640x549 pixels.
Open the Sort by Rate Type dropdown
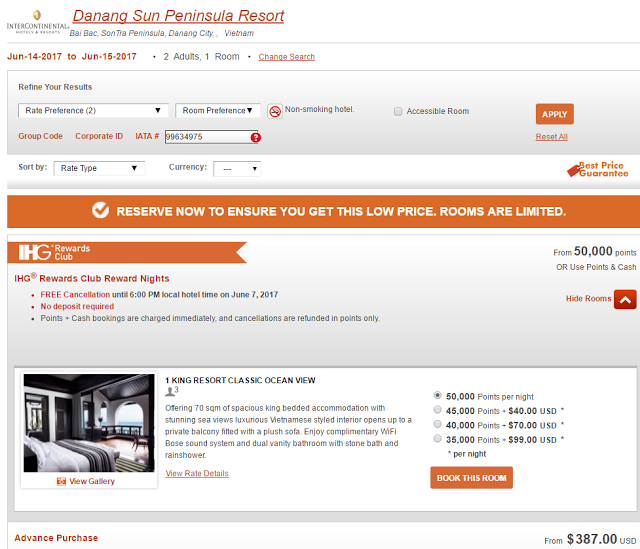(99, 168)
